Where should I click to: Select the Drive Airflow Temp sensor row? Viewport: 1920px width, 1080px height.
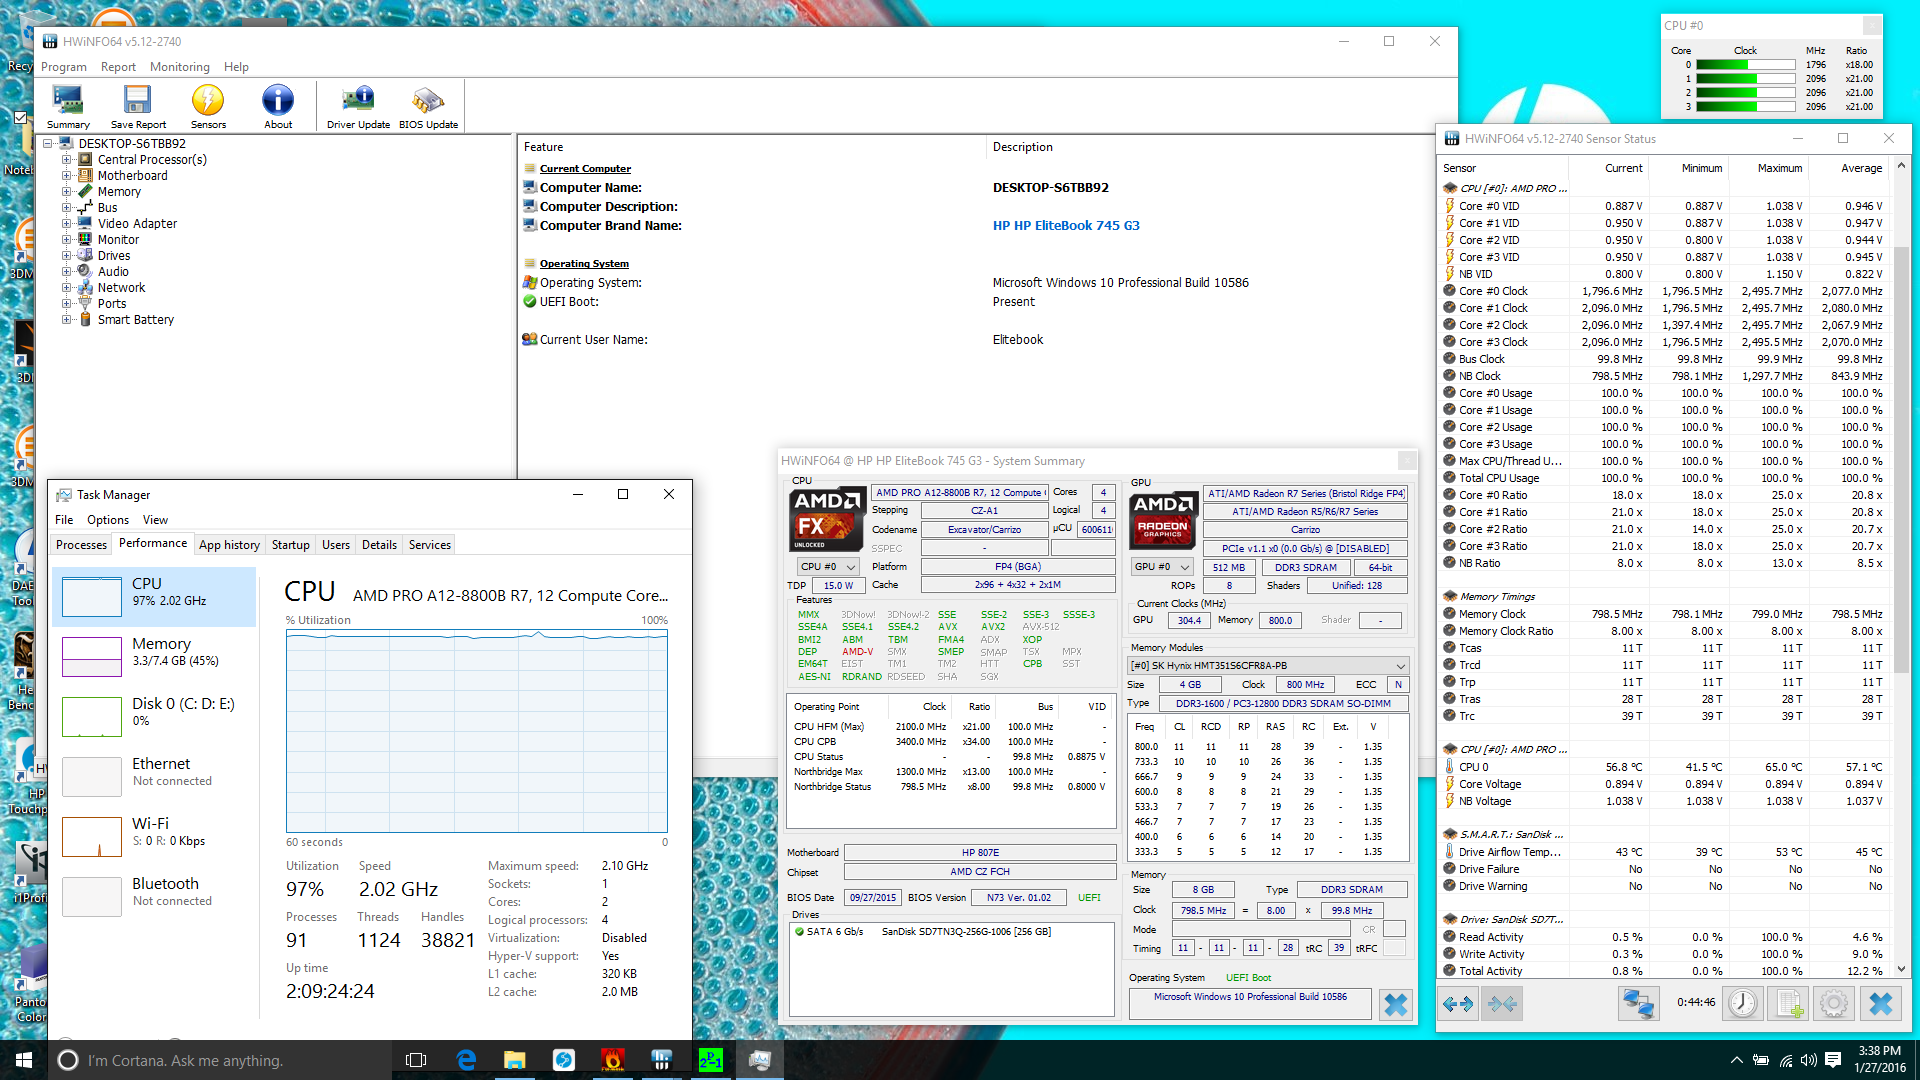(x=1664, y=852)
